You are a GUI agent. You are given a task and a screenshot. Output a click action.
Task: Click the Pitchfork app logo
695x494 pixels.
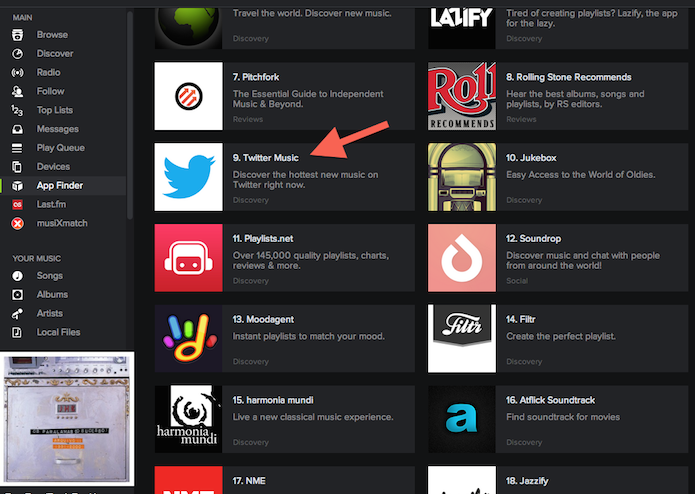click(188, 96)
